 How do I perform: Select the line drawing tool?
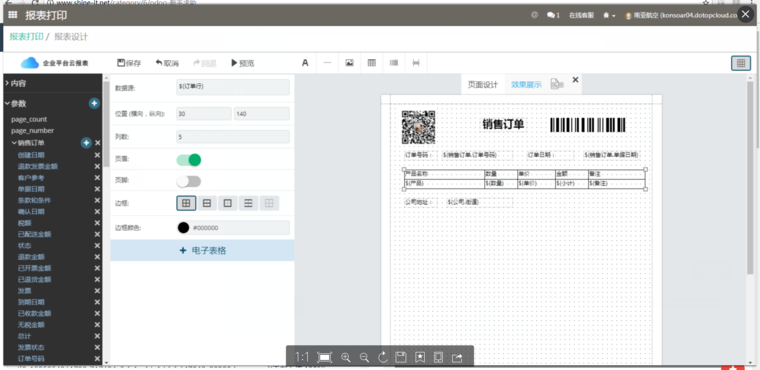tap(327, 63)
